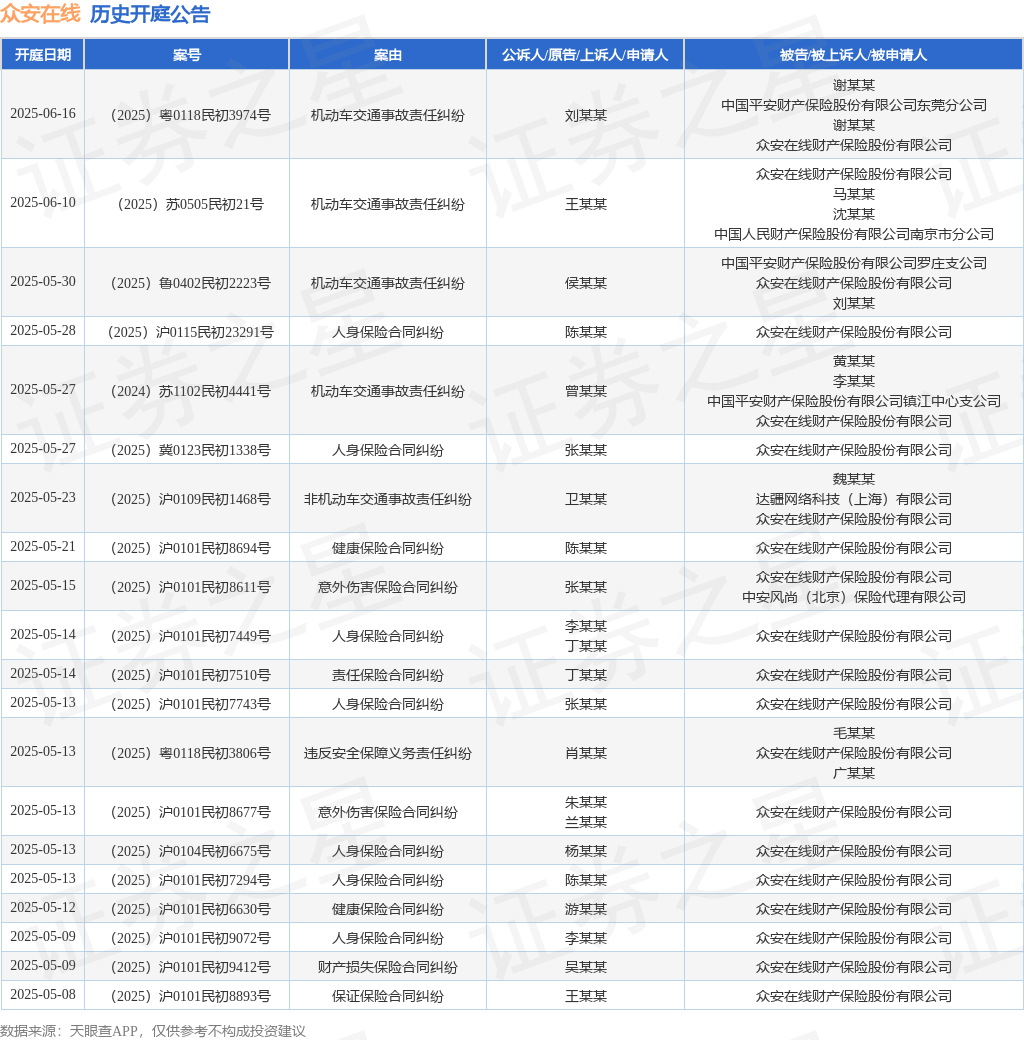Select case number (2025)沪0101民初7510号
This screenshot has height=1040, width=1024.
pyautogui.click(x=190, y=675)
